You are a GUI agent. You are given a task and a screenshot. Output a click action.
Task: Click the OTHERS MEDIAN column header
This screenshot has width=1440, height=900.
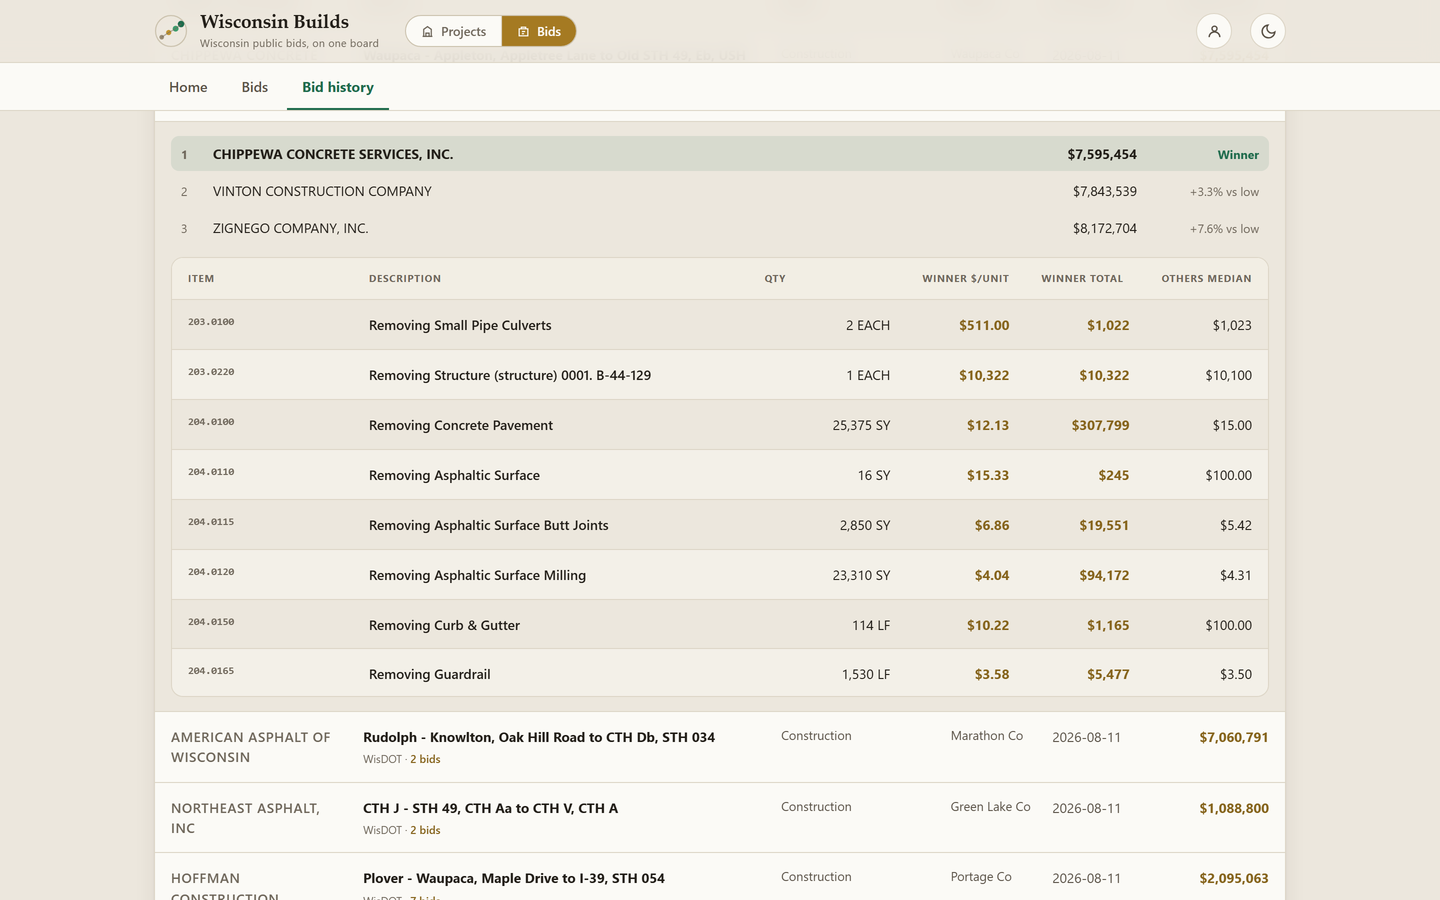[1206, 279]
